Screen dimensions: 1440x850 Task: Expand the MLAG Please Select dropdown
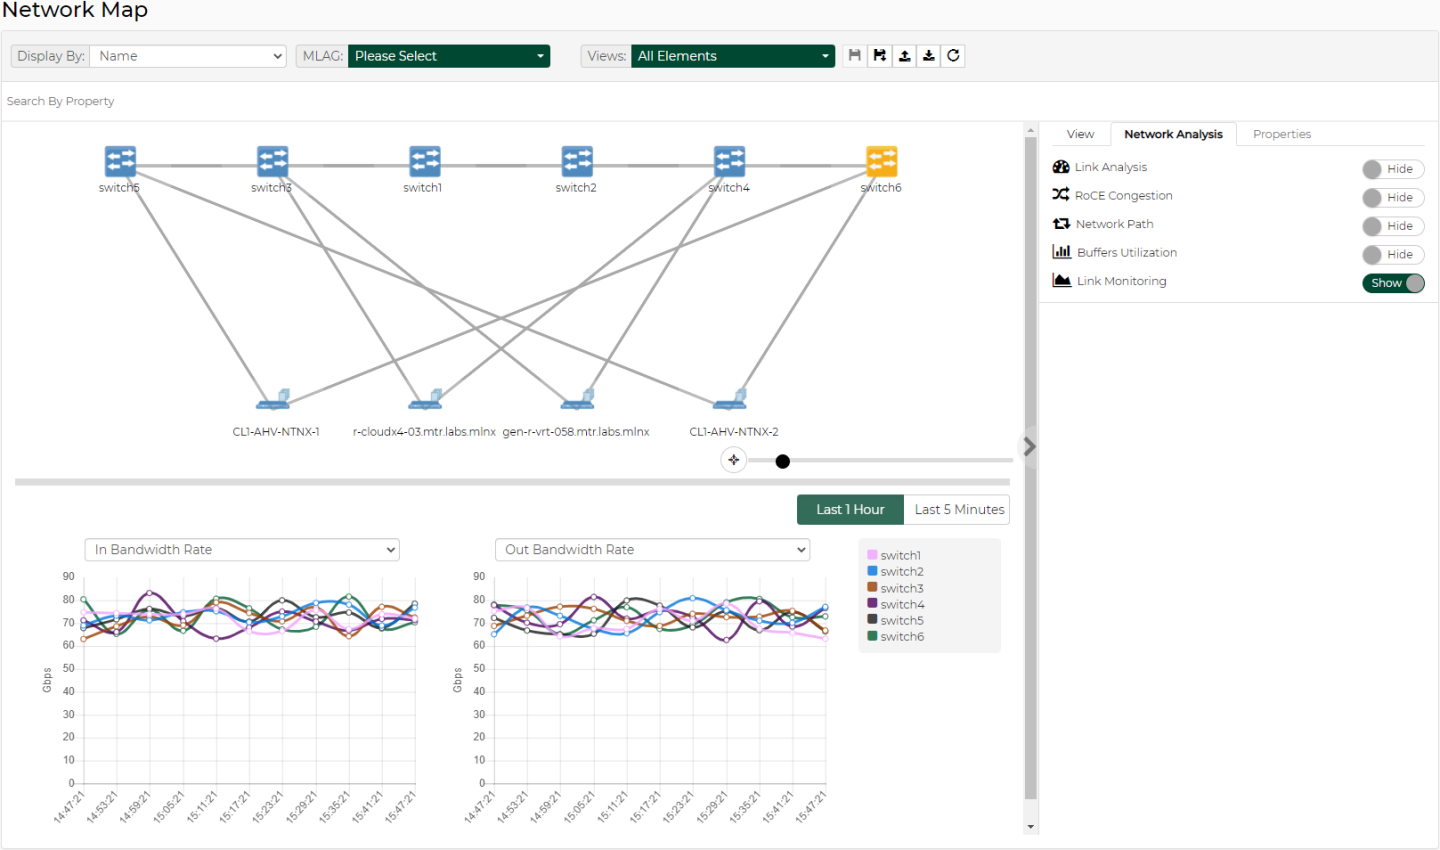pyautogui.click(x=449, y=56)
